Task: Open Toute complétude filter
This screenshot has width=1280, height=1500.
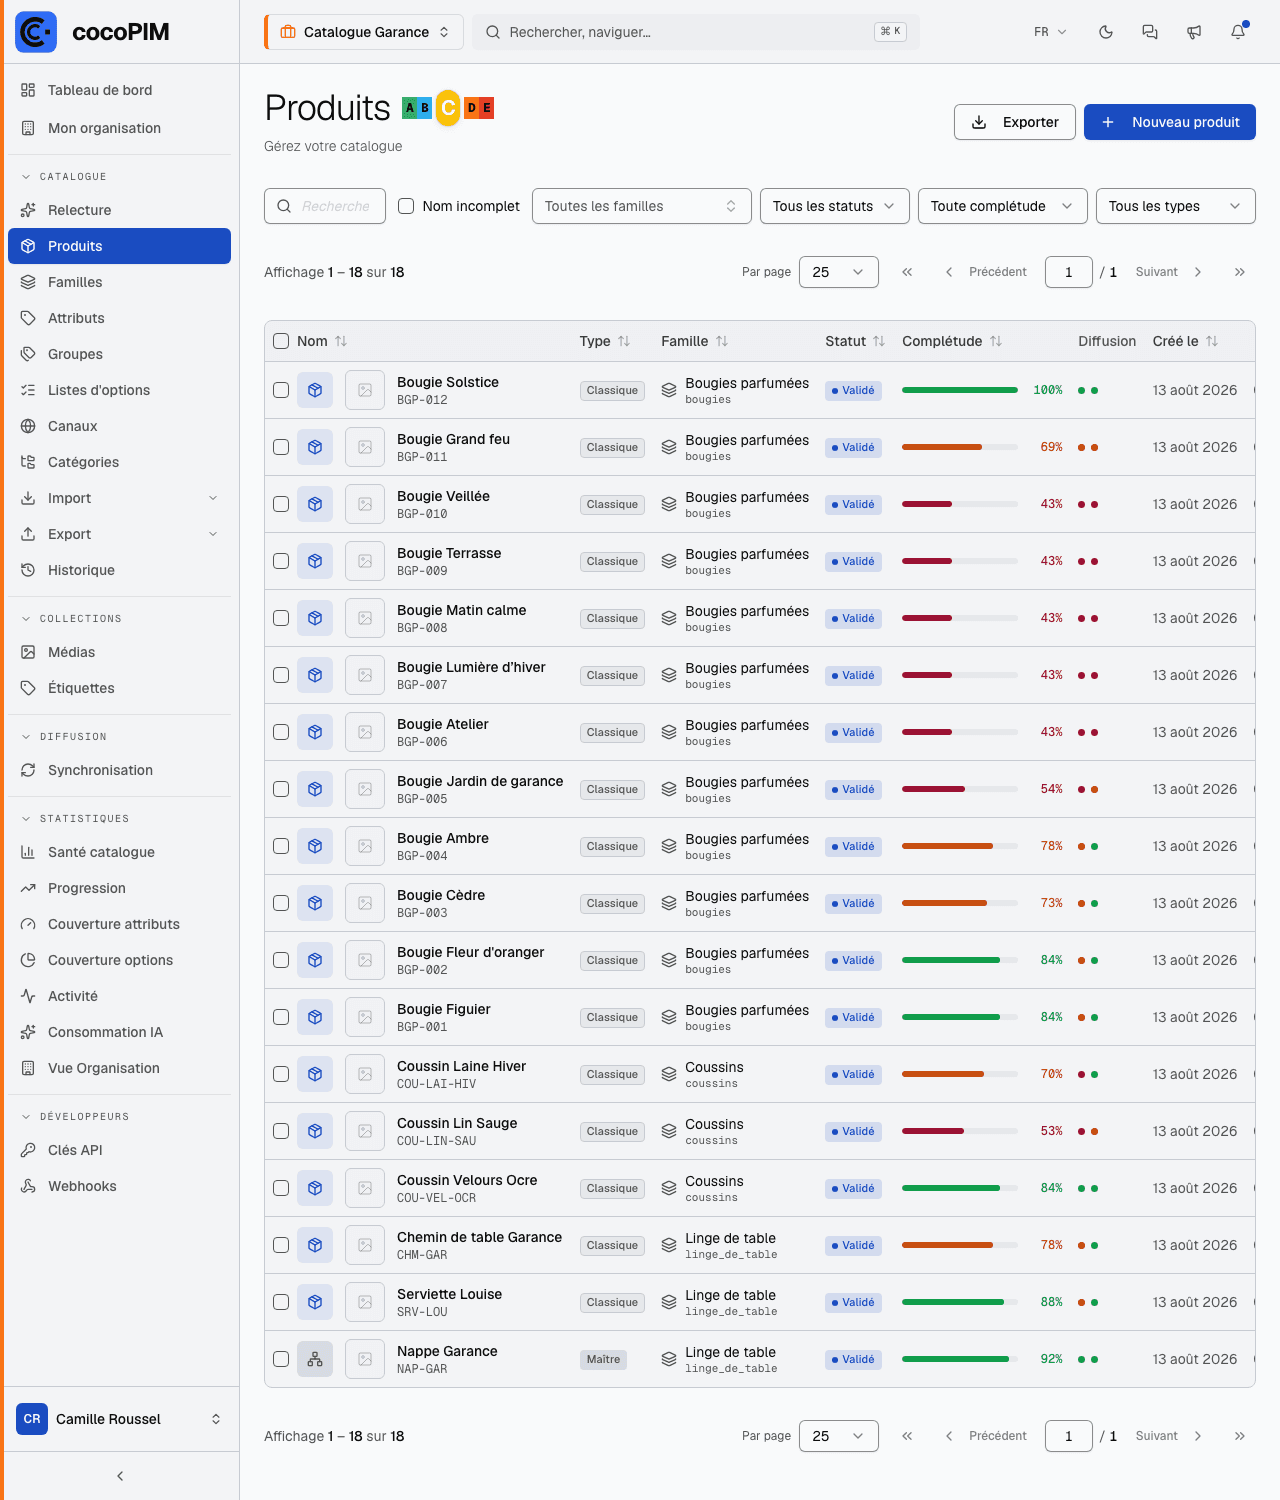Action: [1003, 206]
